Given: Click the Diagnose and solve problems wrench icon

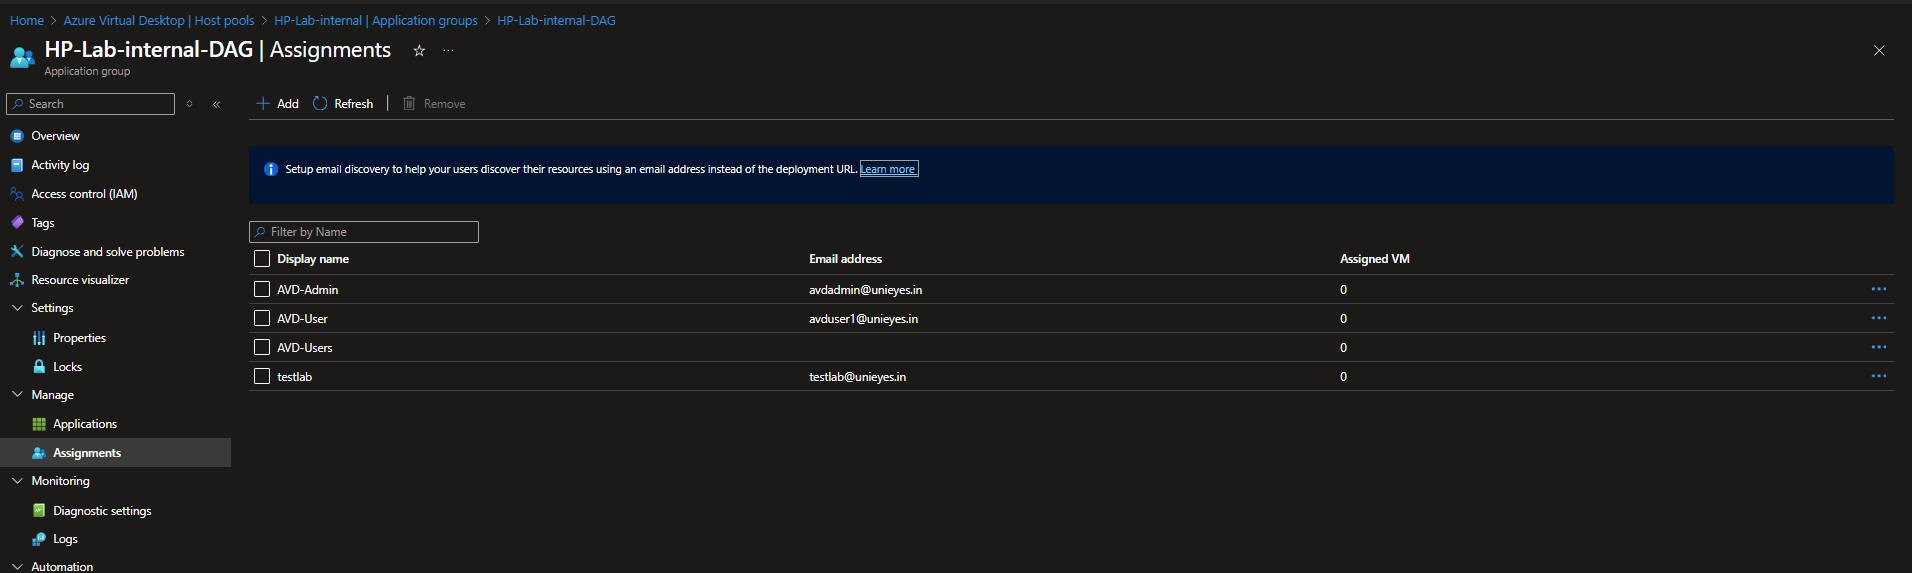Looking at the screenshot, I should pyautogui.click(x=17, y=252).
